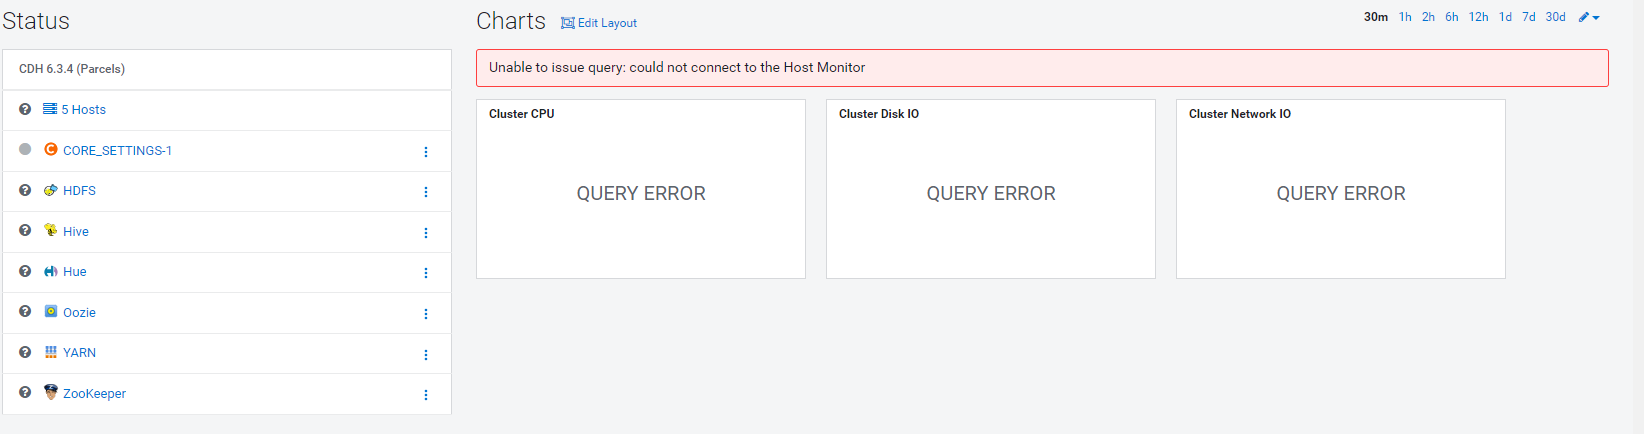Switch to the 1d time range
Image resolution: width=1644 pixels, height=434 pixels.
coord(1505,17)
